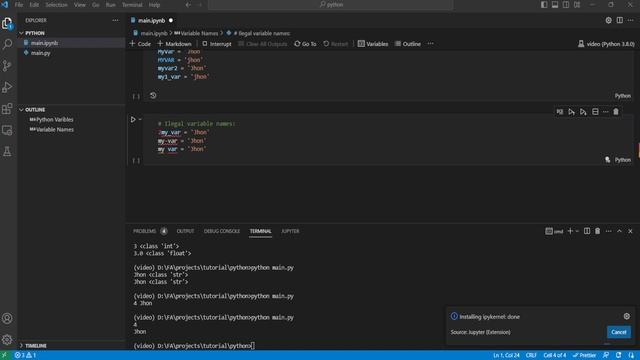This screenshot has height=360, width=640.
Task: Open the File menu
Action: pos(19,5)
